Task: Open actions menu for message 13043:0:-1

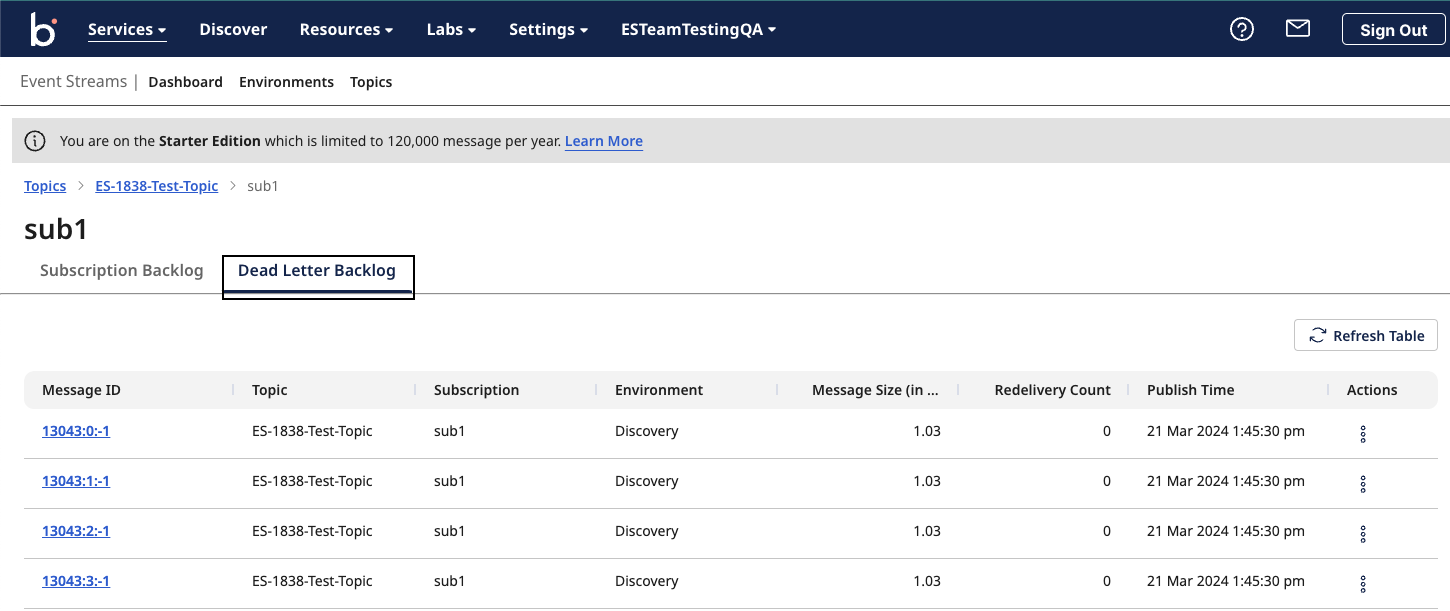Action: pyautogui.click(x=1362, y=434)
